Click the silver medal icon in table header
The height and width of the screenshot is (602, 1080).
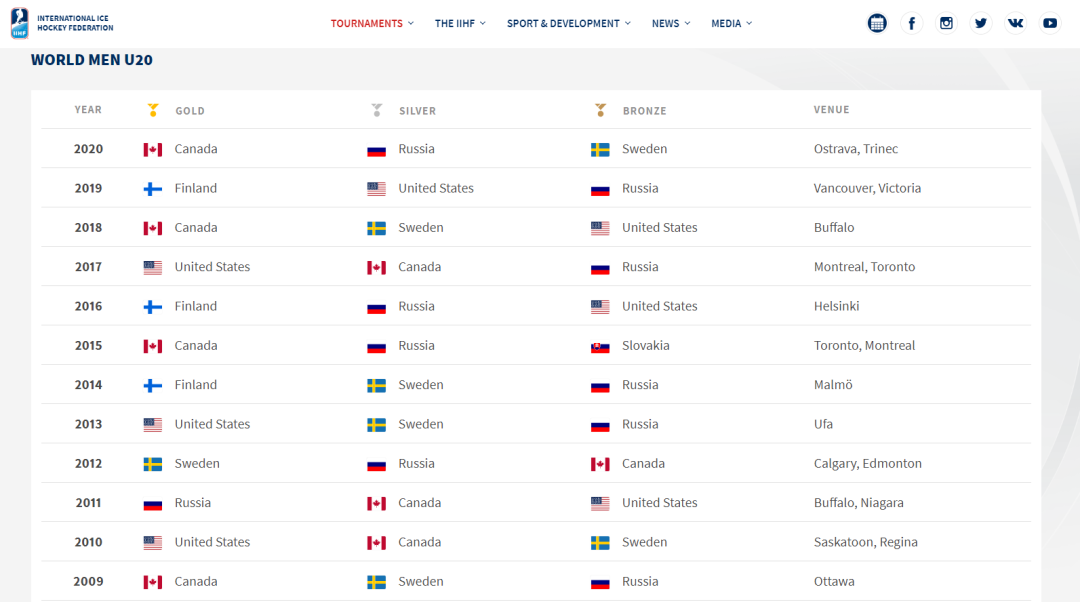pos(377,110)
